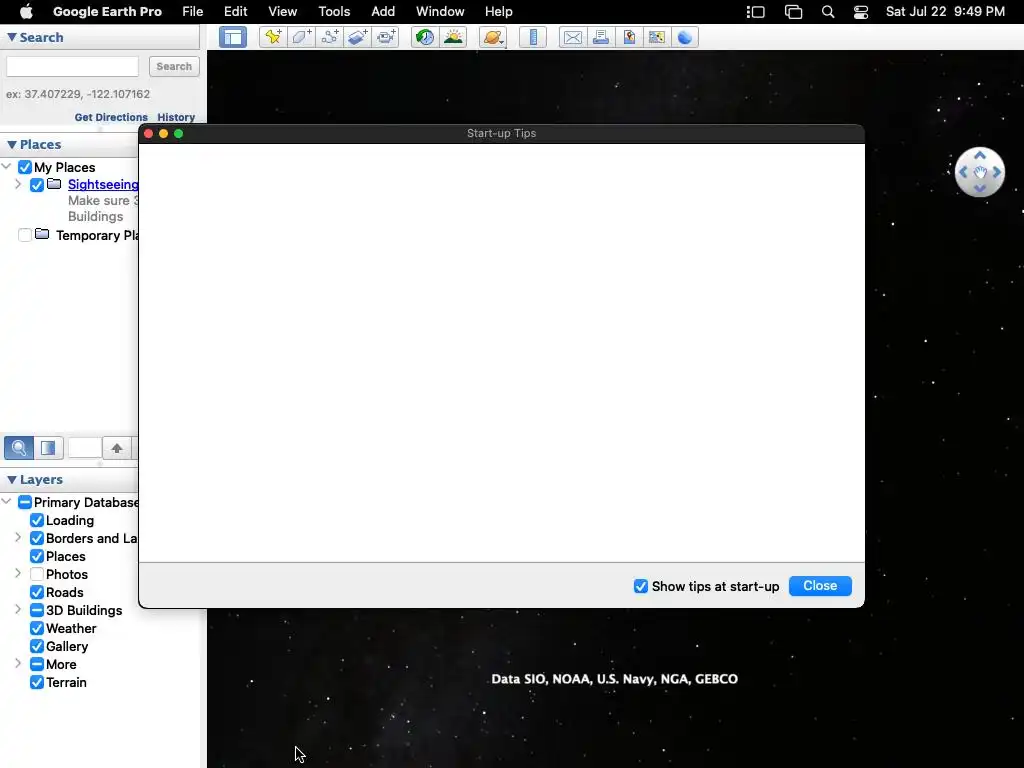Image resolution: width=1024 pixels, height=768 pixels.
Task: Open the File menu
Action: click(x=193, y=12)
